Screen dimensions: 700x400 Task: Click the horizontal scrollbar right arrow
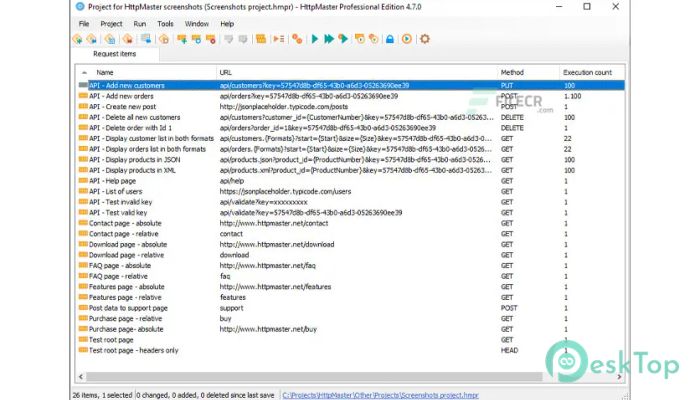point(619,377)
